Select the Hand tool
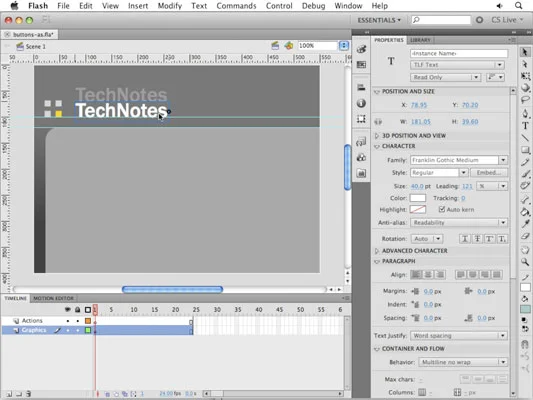This screenshot has width=533, height=400. [x=525, y=250]
